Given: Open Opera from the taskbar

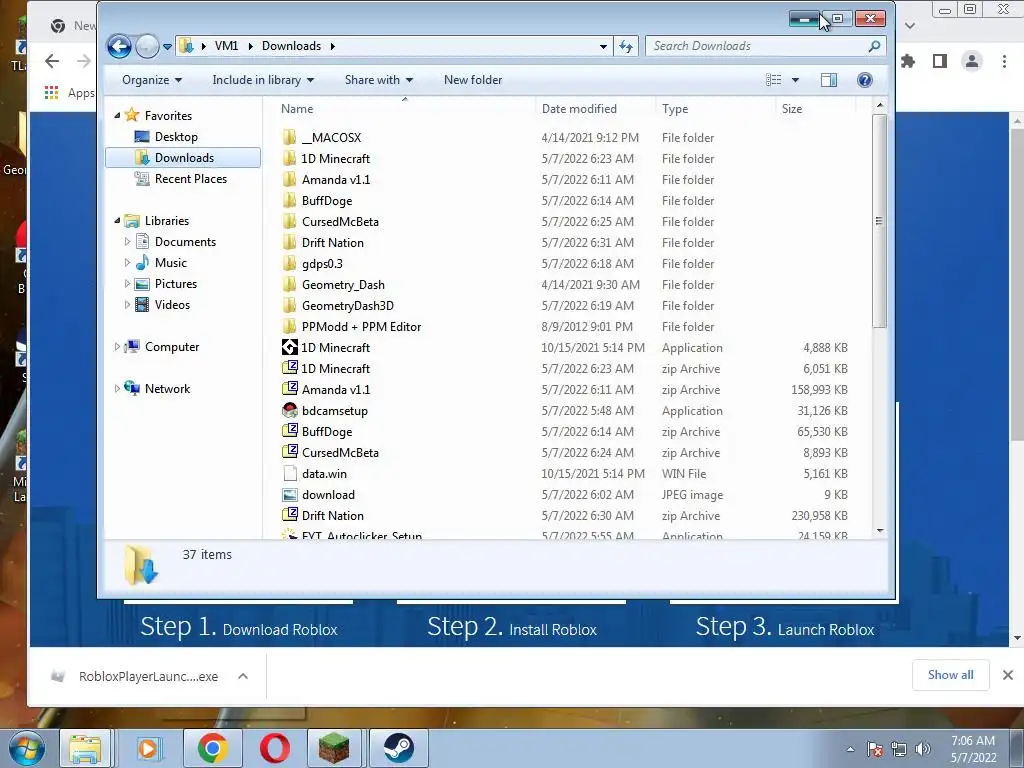Looking at the screenshot, I should (x=275, y=748).
